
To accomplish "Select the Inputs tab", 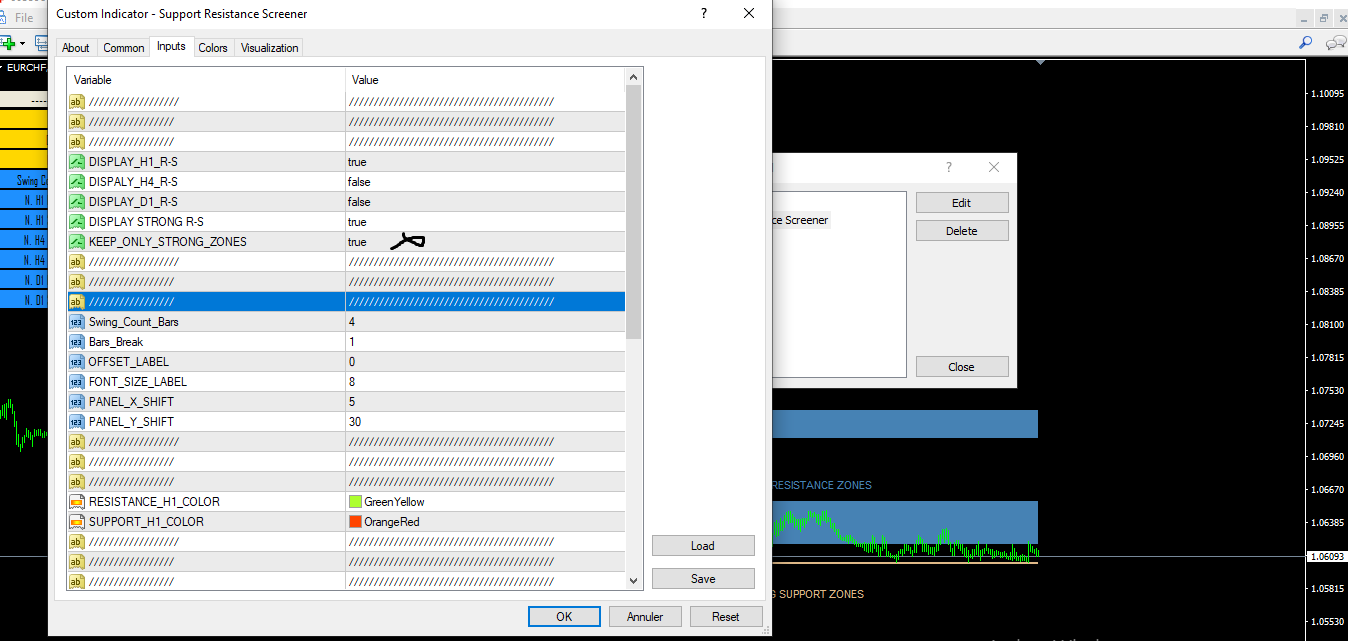I will point(171,46).
